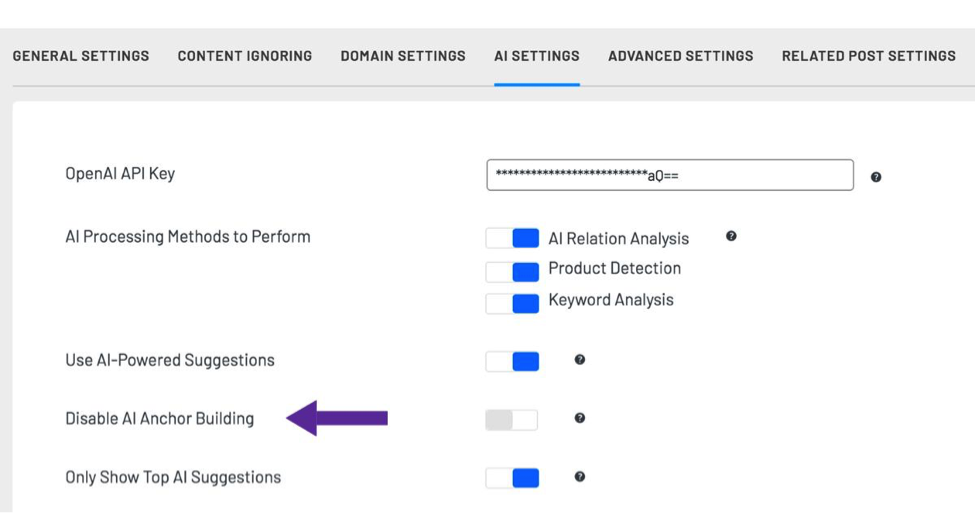Toggle the AI Relation Analysis switch
Screen dimensions: 975x513
tap(512, 238)
